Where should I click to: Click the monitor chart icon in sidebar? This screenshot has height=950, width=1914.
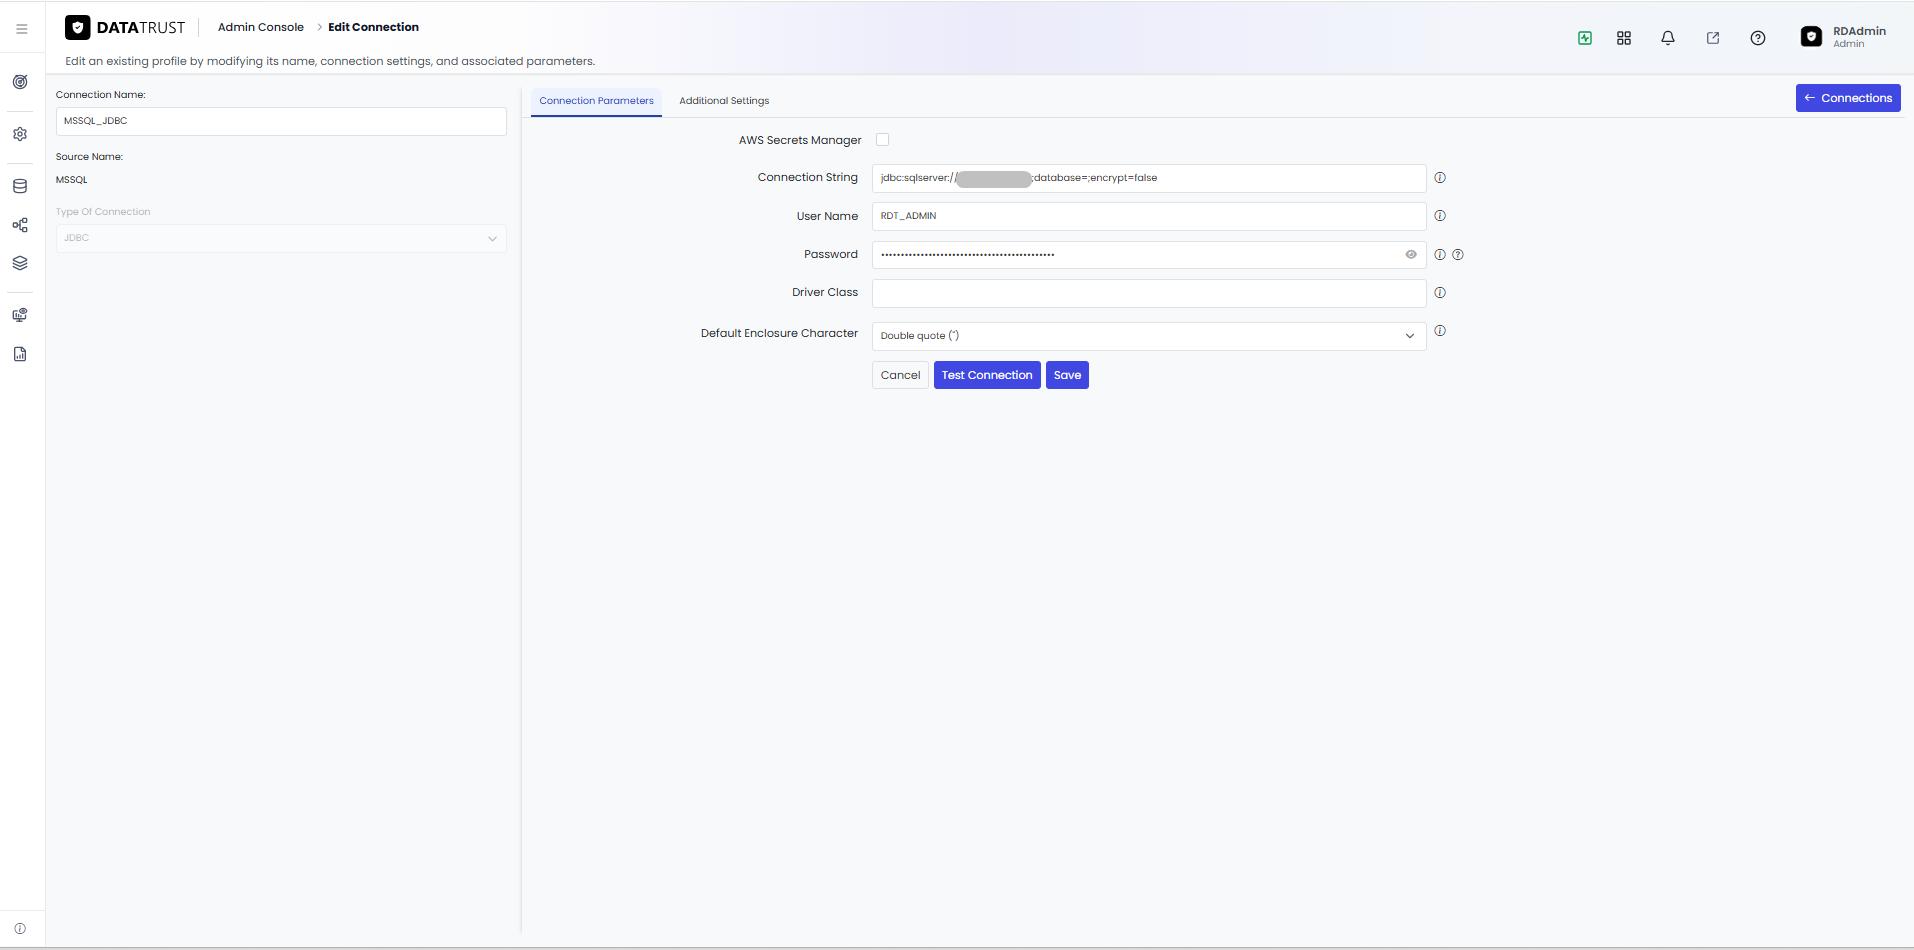click(20, 315)
